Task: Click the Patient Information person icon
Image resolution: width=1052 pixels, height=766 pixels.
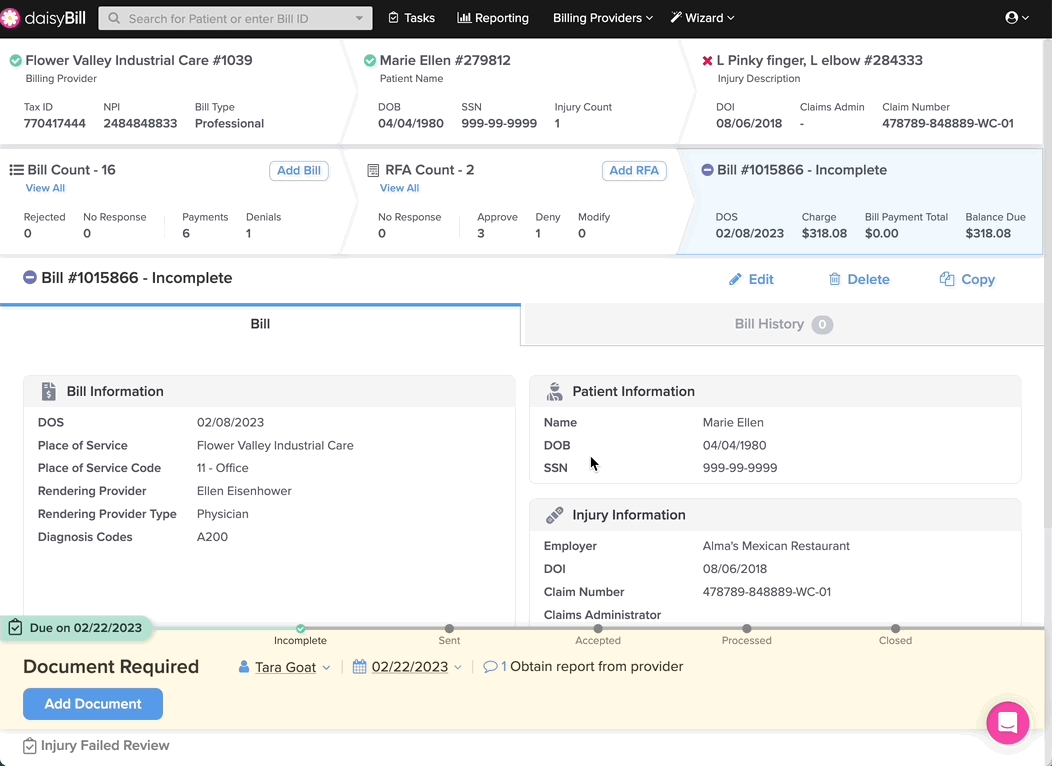Action: [x=554, y=391]
